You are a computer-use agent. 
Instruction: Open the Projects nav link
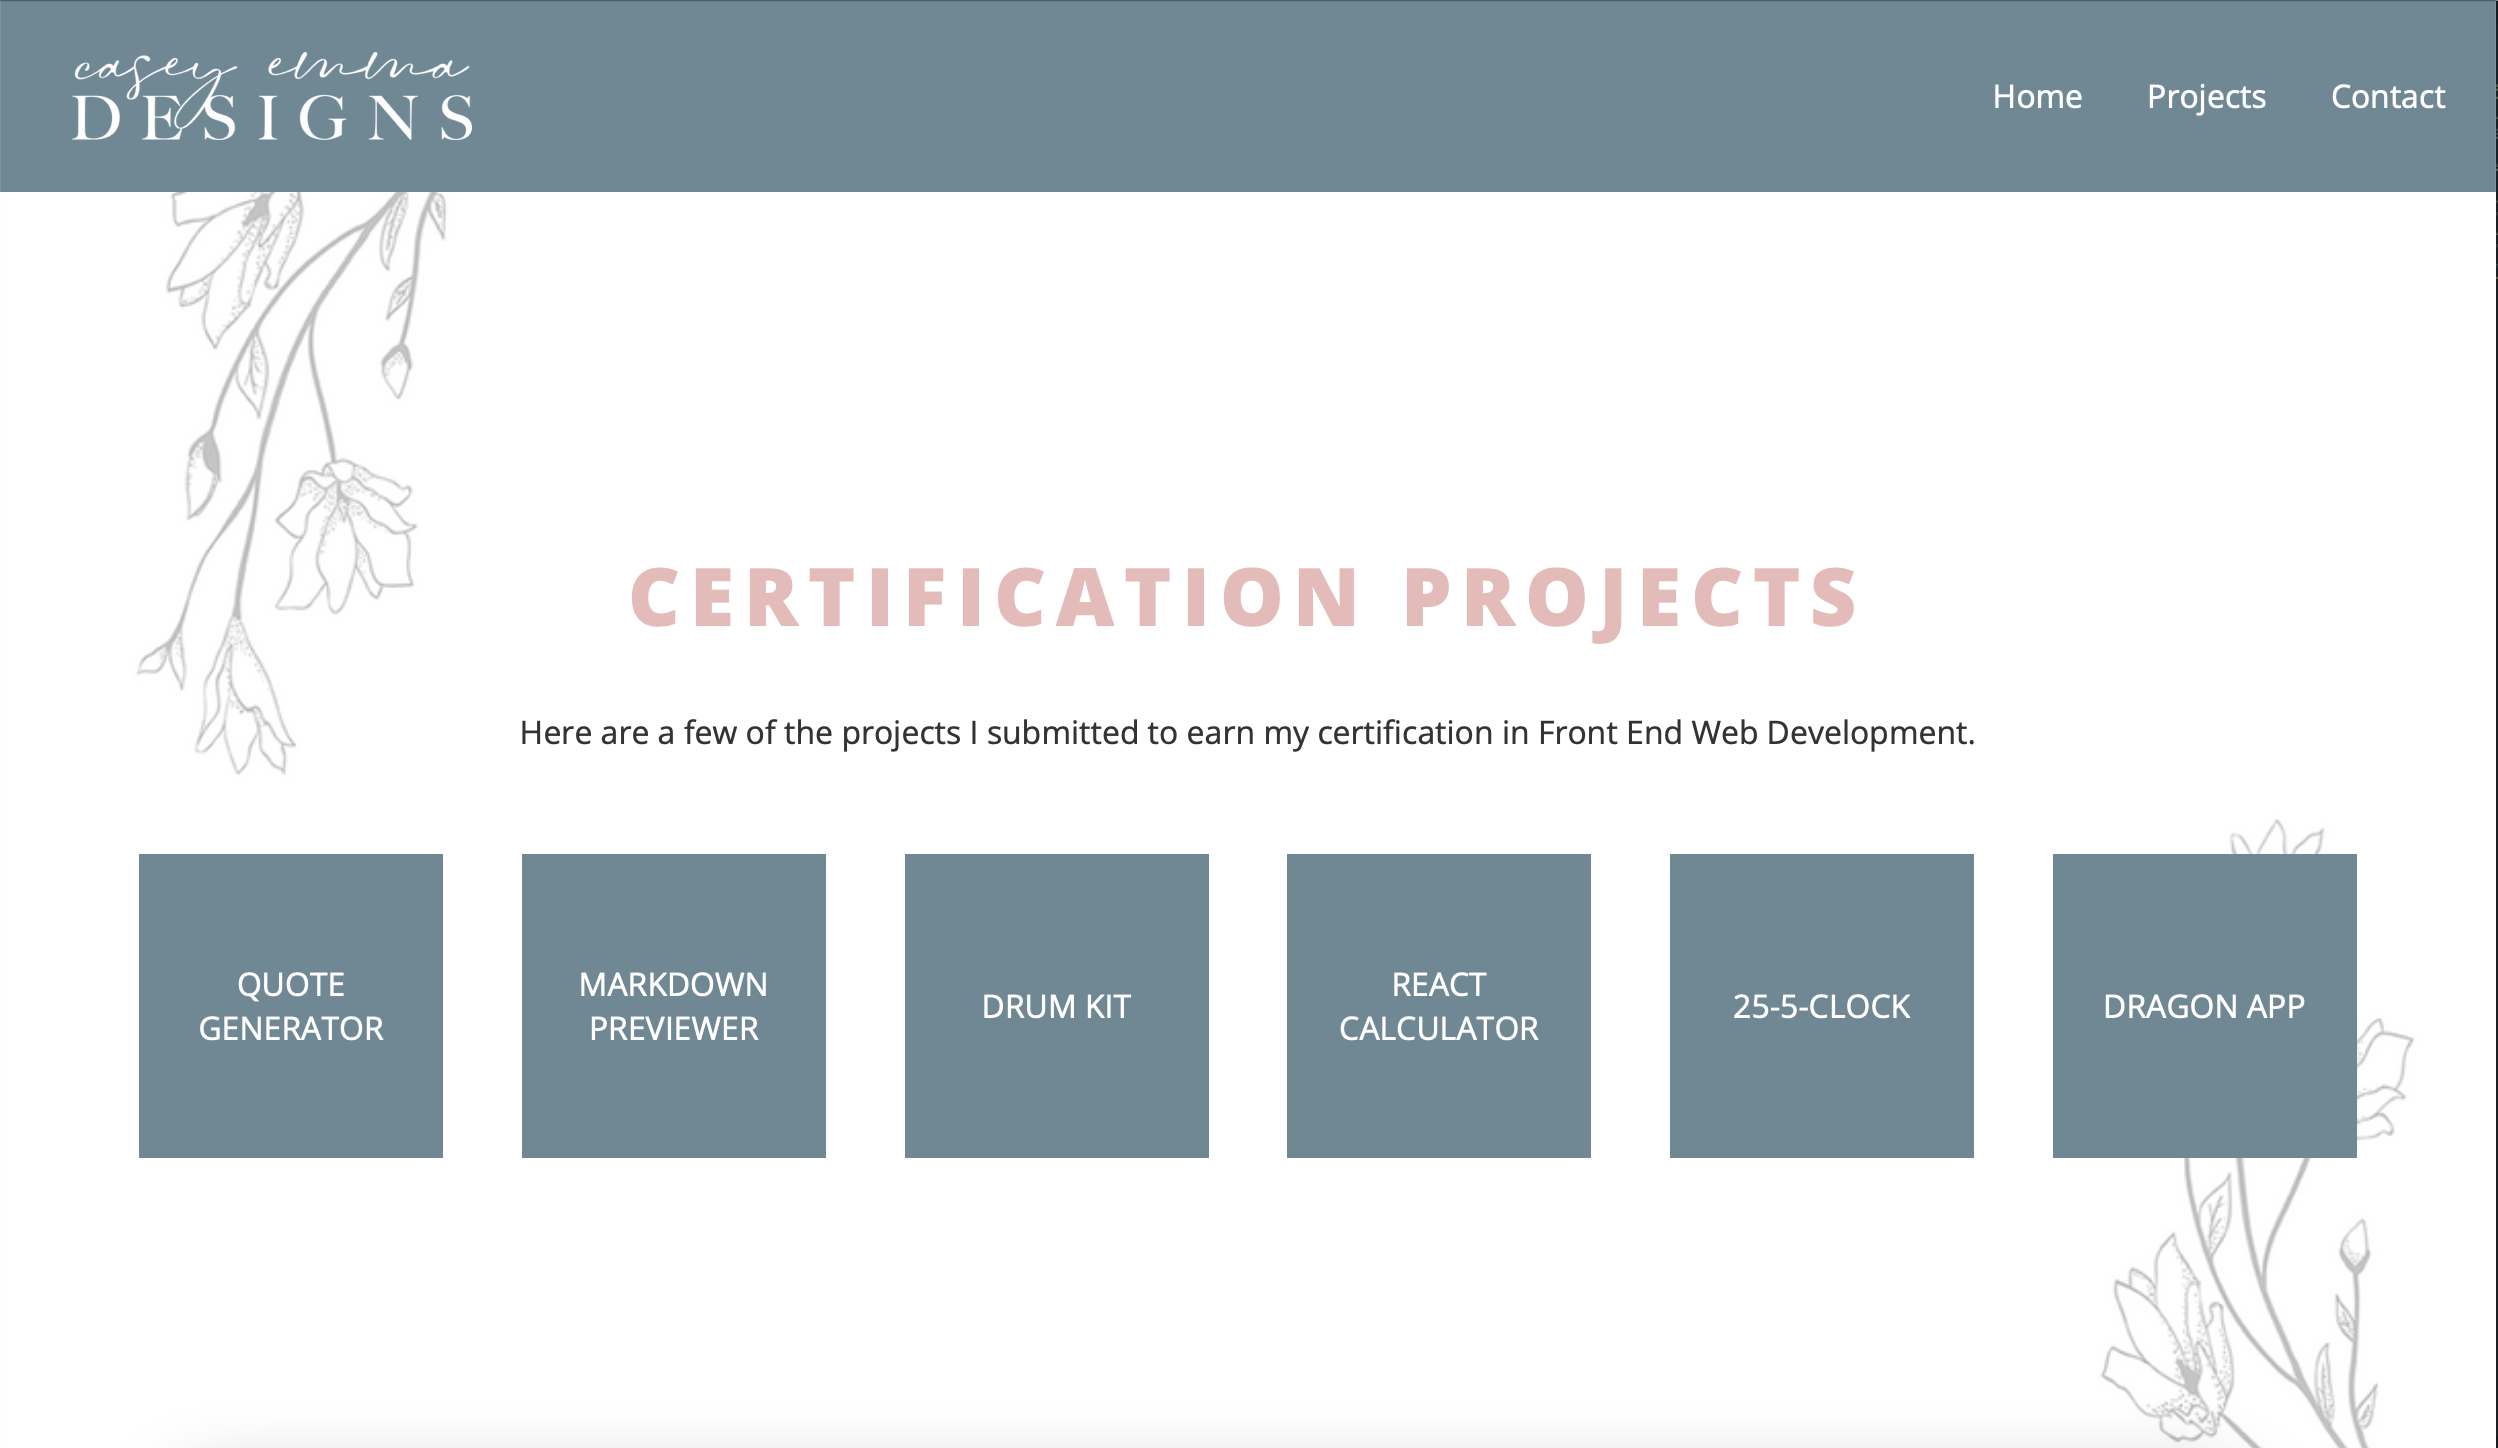[x=2206, y=97]
